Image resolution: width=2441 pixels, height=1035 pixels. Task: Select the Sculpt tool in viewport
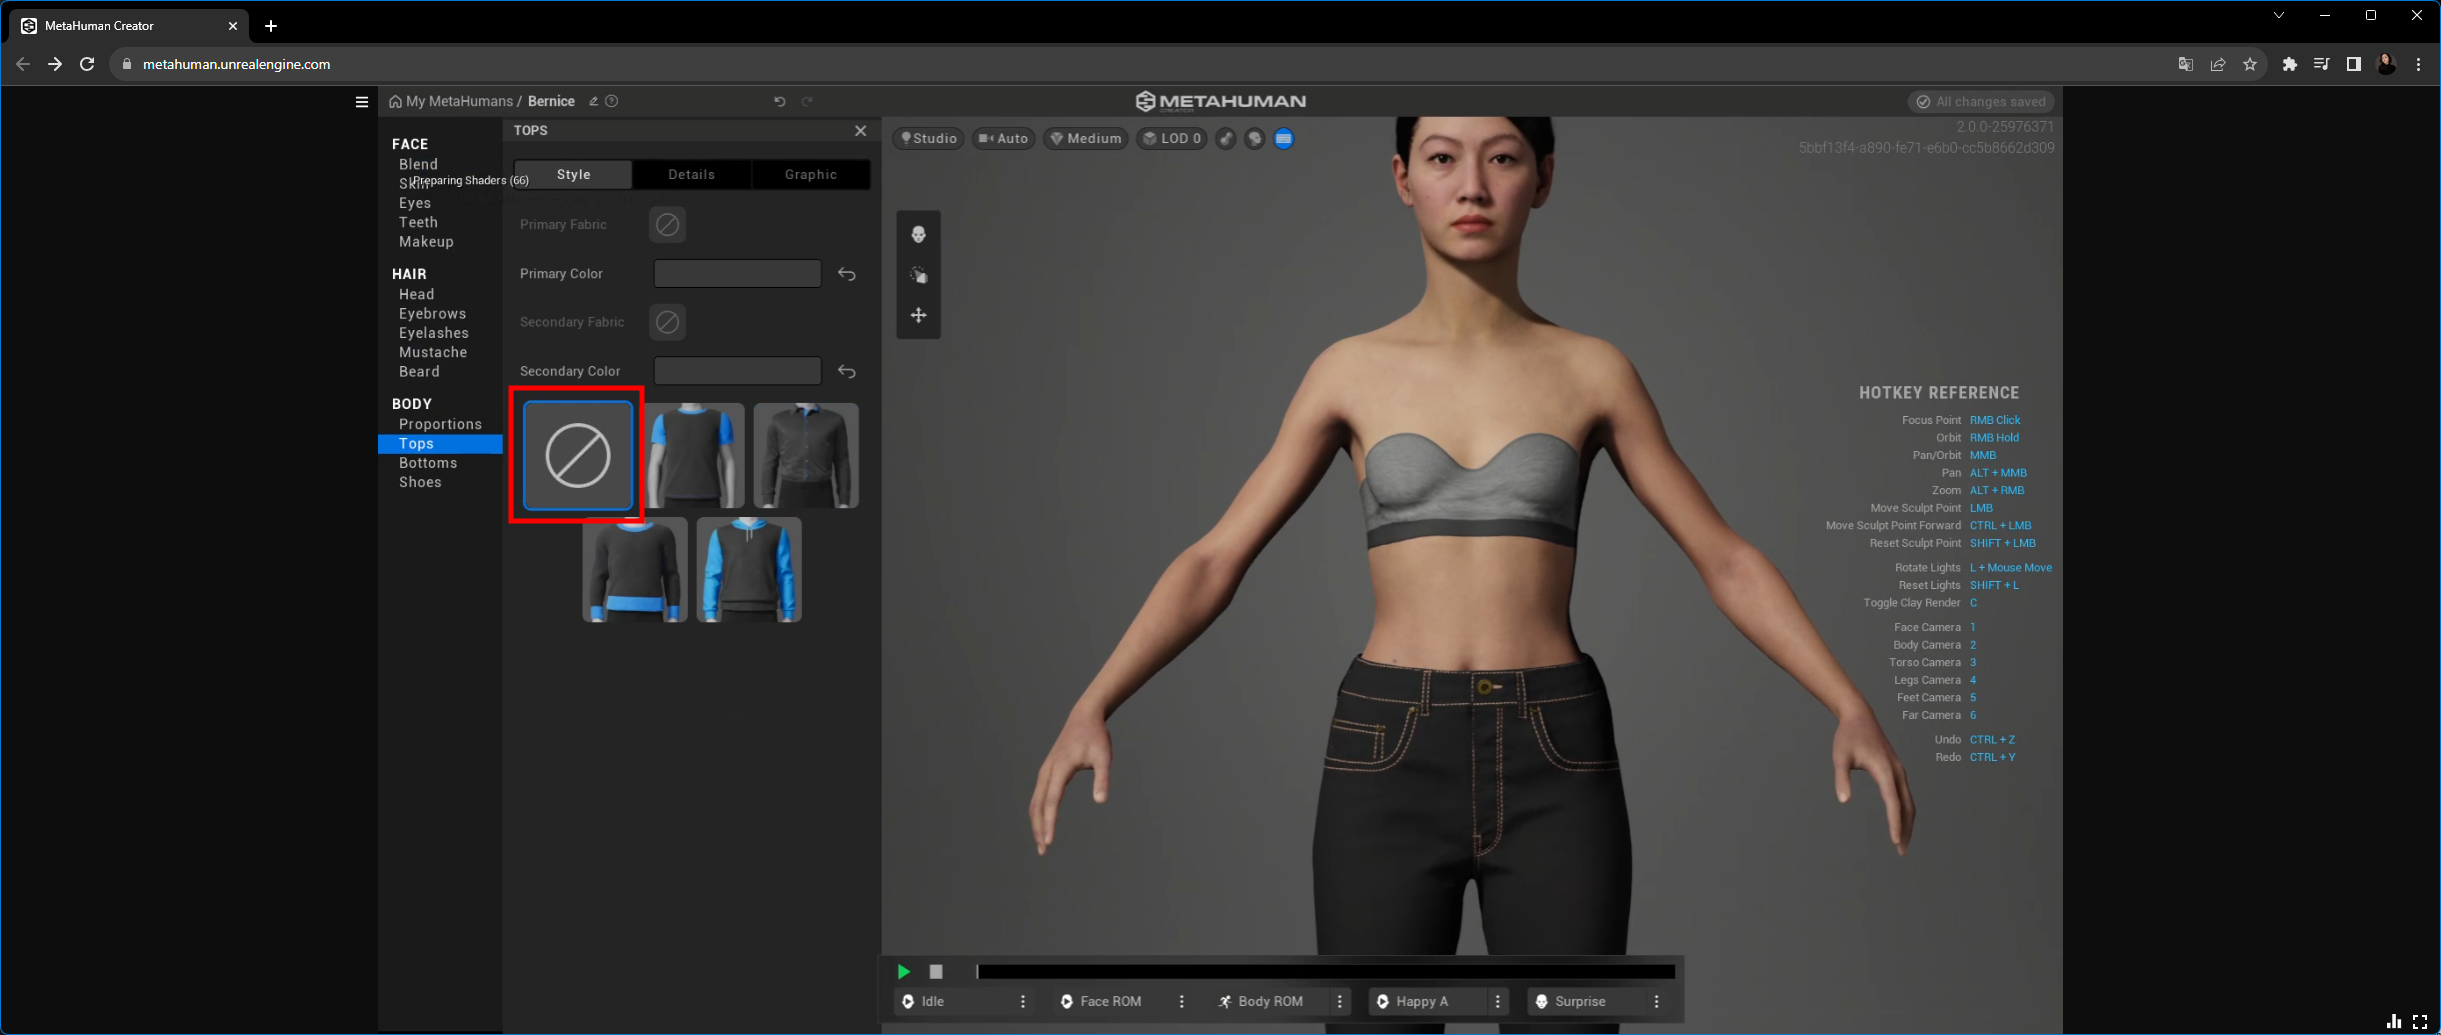click(918, 275)
